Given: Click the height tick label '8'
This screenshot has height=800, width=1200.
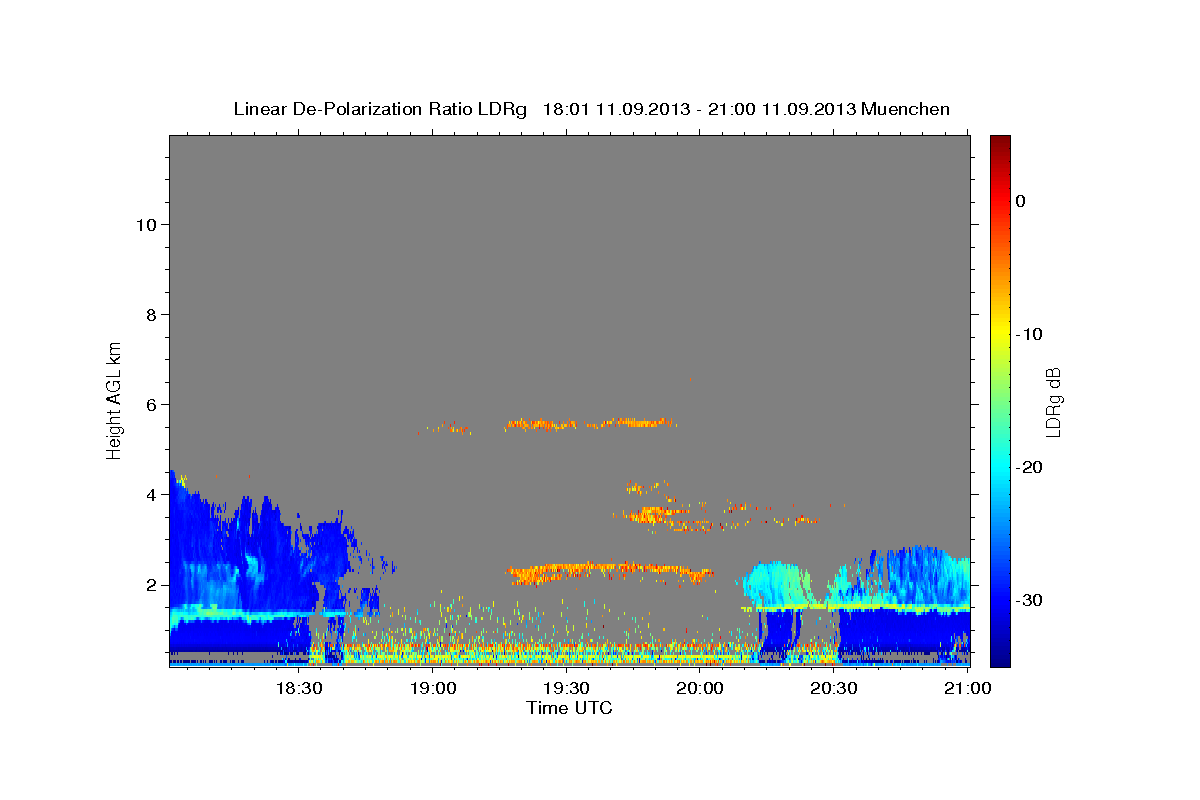Looking at the screenshot, I should pyautogui.click(x=150, y=315).
